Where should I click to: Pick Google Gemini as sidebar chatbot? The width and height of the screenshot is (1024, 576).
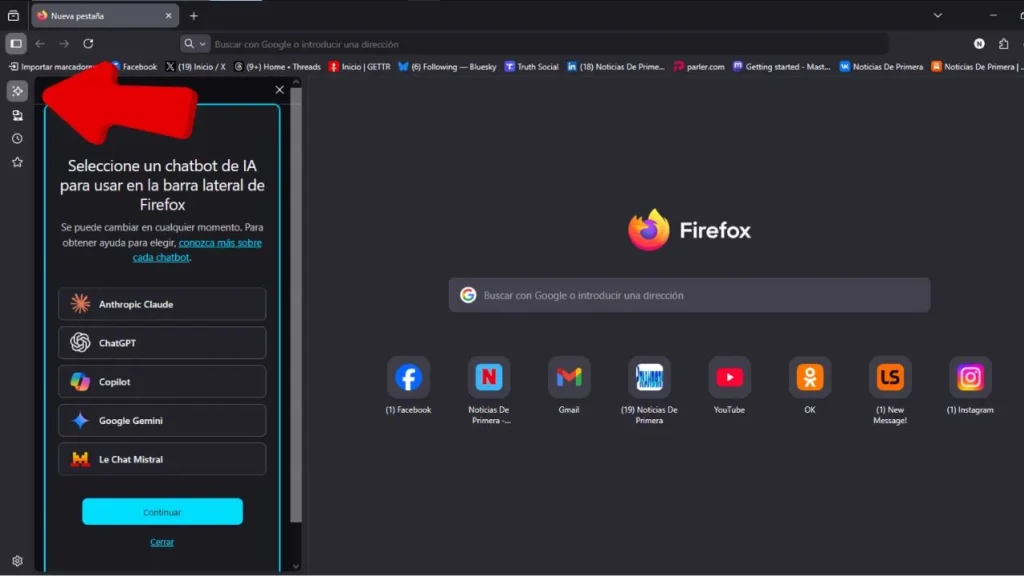[x=162, y=420]
